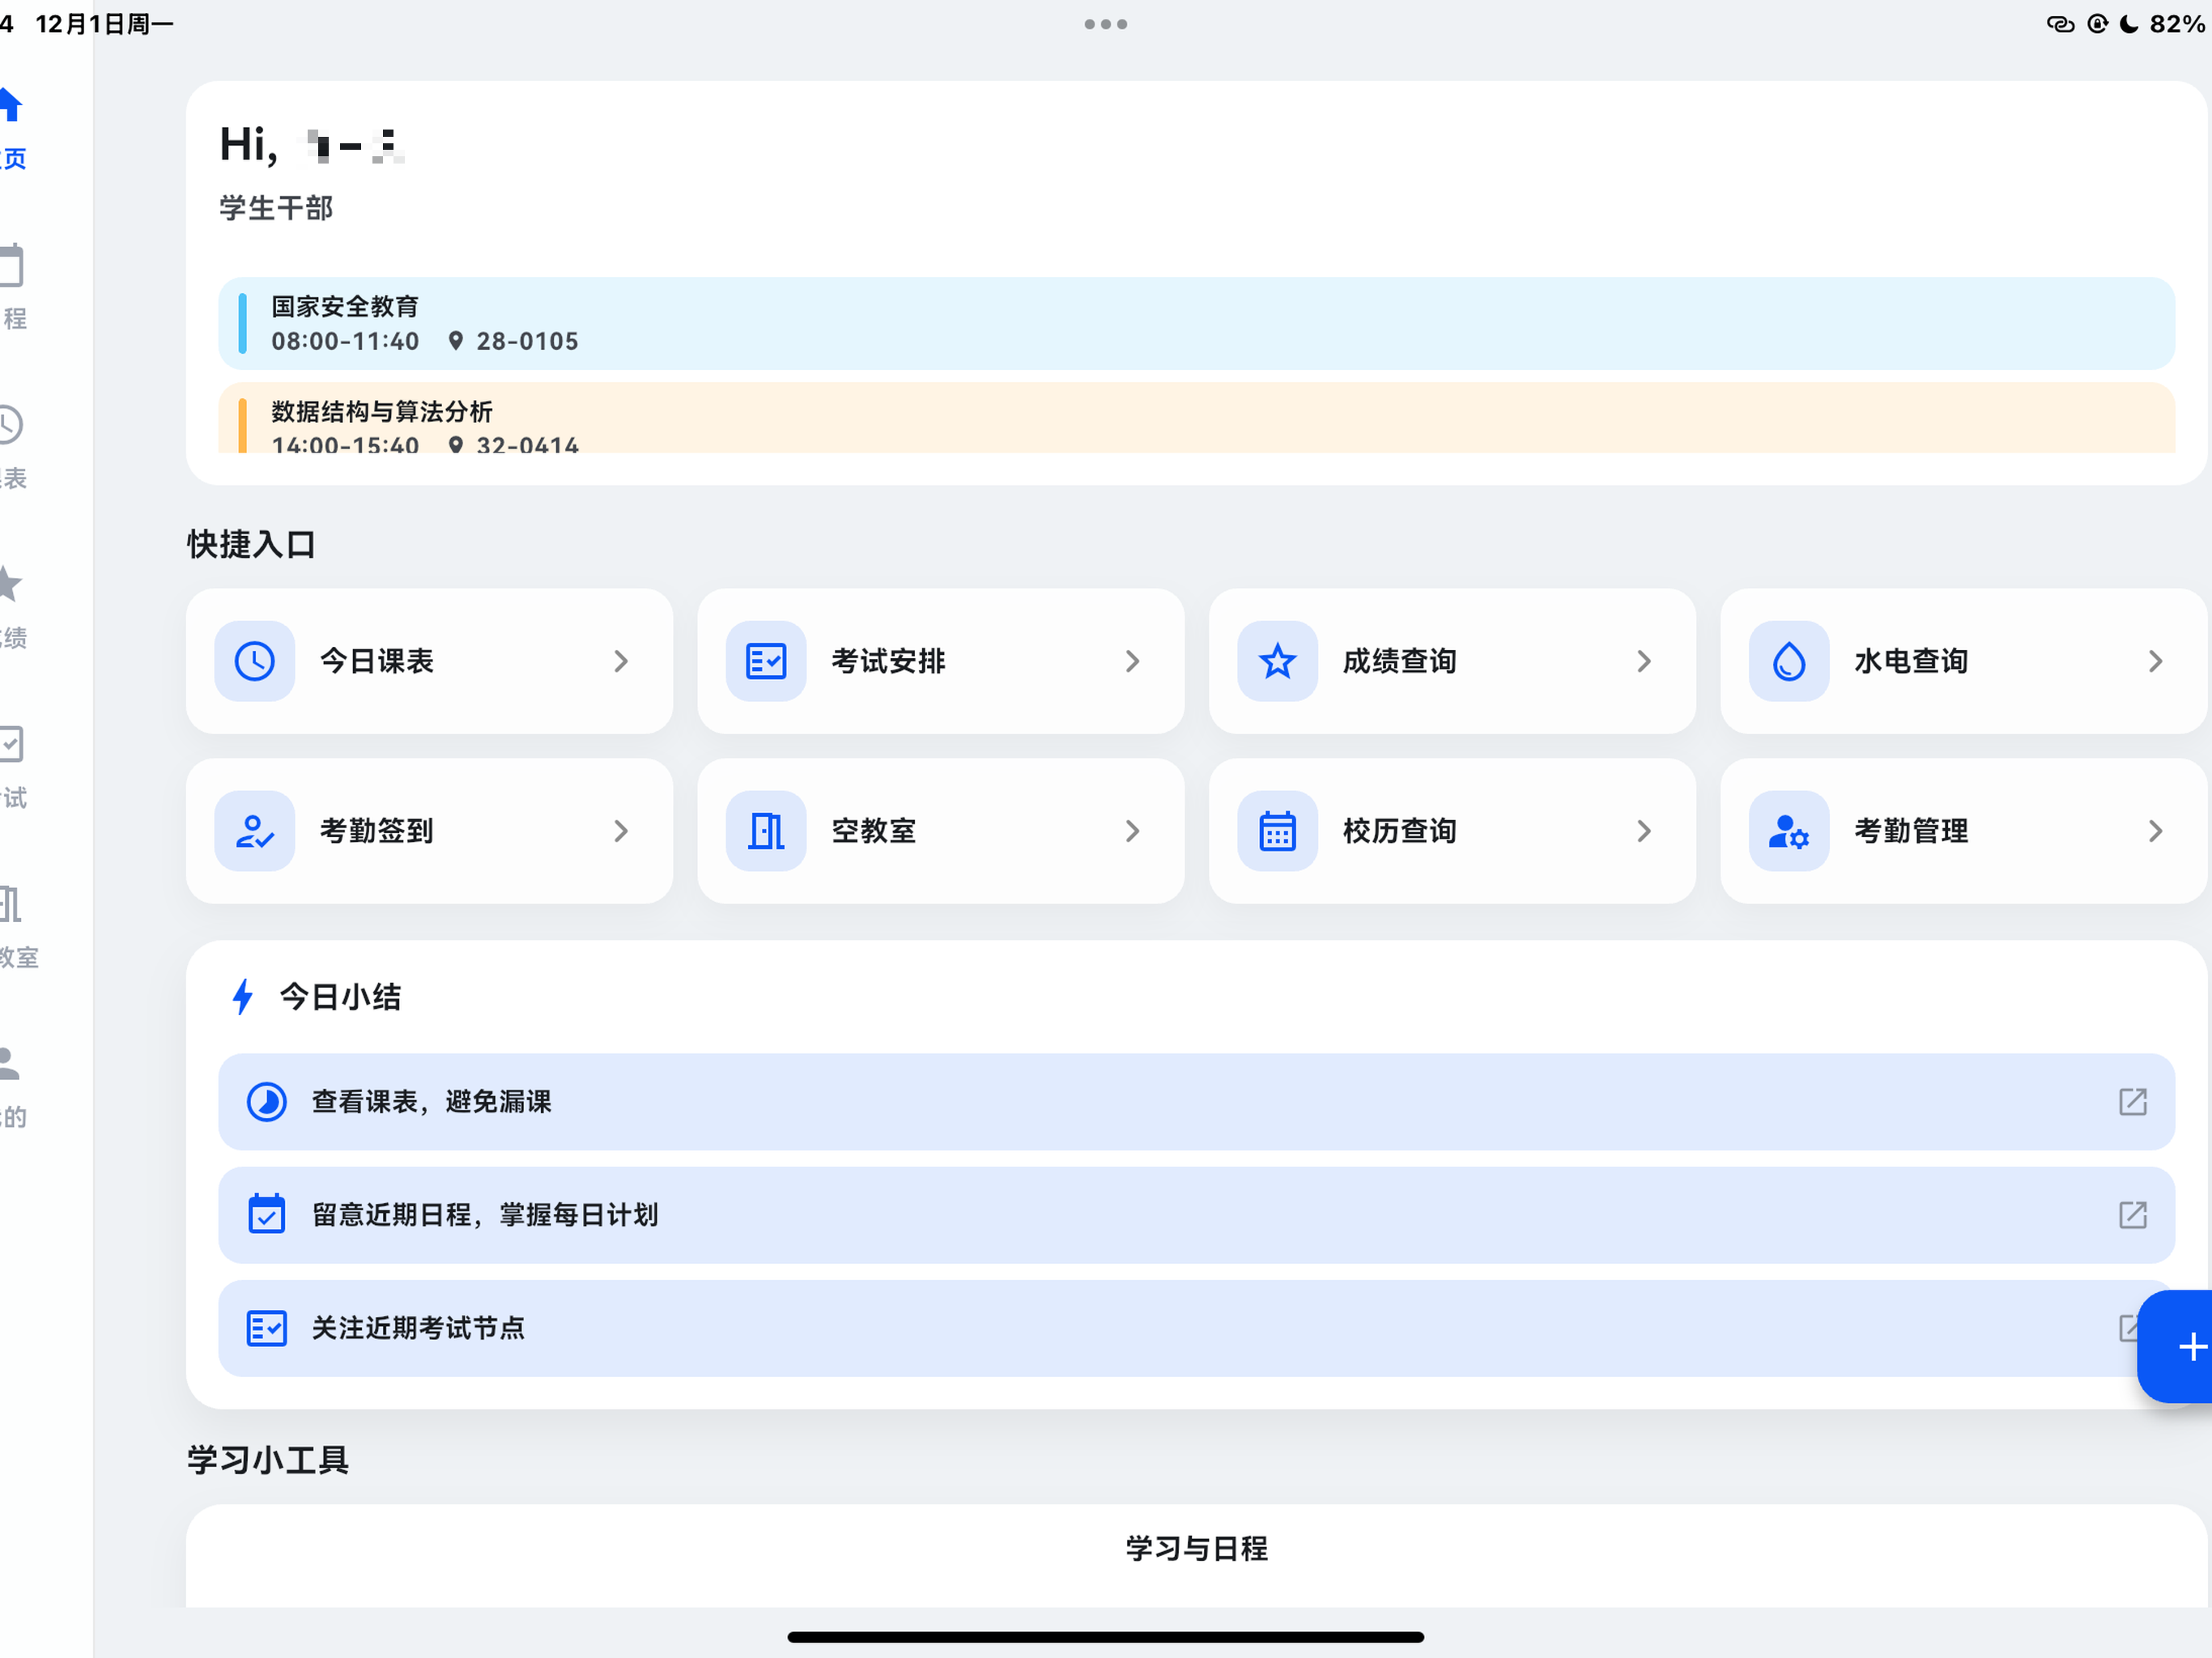2212x1658 pixels.
Task: Open external link icon for 关注近期考试节点
Action: point(2128,1328)
